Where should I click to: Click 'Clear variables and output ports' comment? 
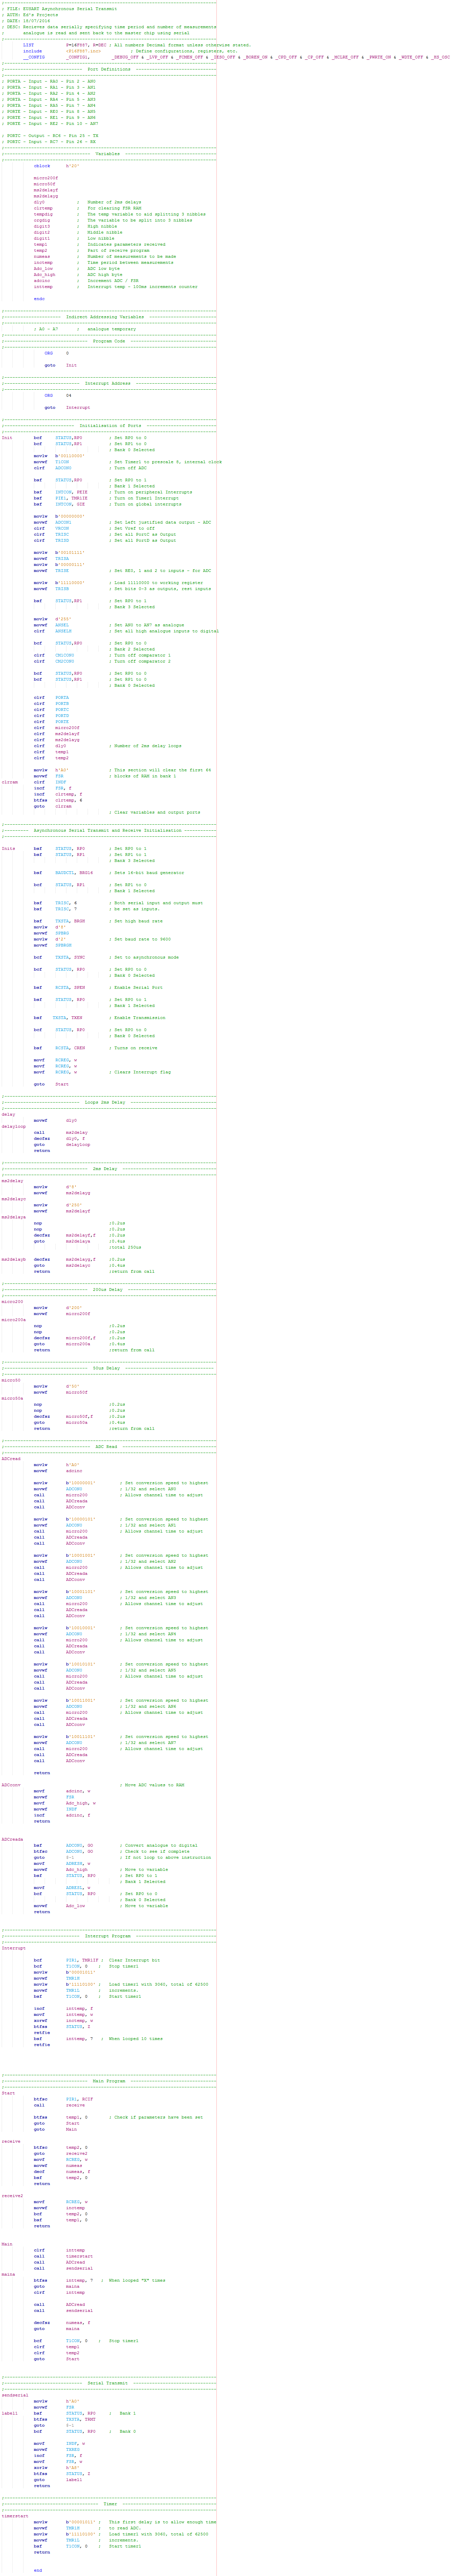click(x=157, y=812)
